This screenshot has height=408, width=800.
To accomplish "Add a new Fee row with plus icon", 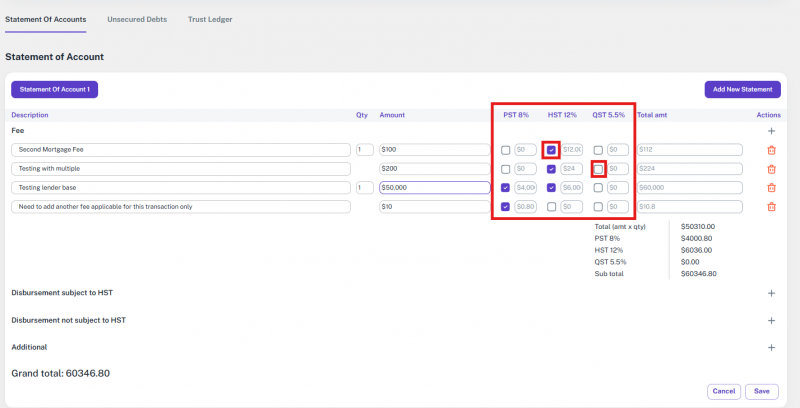I will click(771, 131).
